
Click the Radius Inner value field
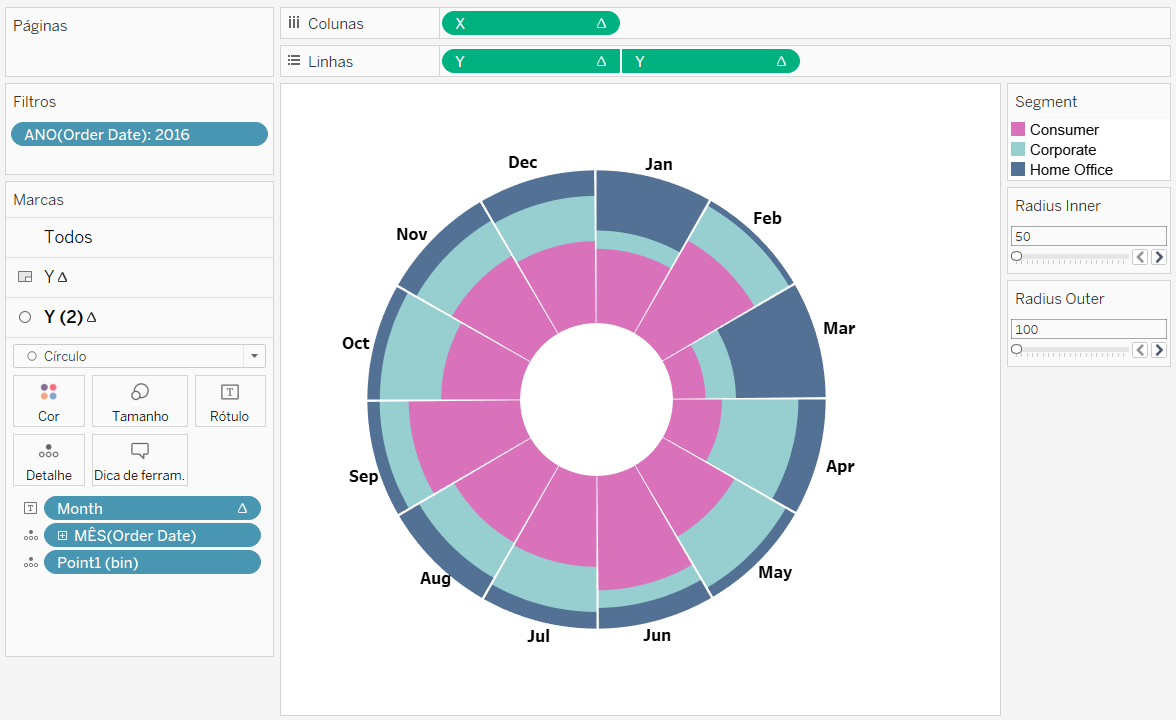[x=1089, y=236]
